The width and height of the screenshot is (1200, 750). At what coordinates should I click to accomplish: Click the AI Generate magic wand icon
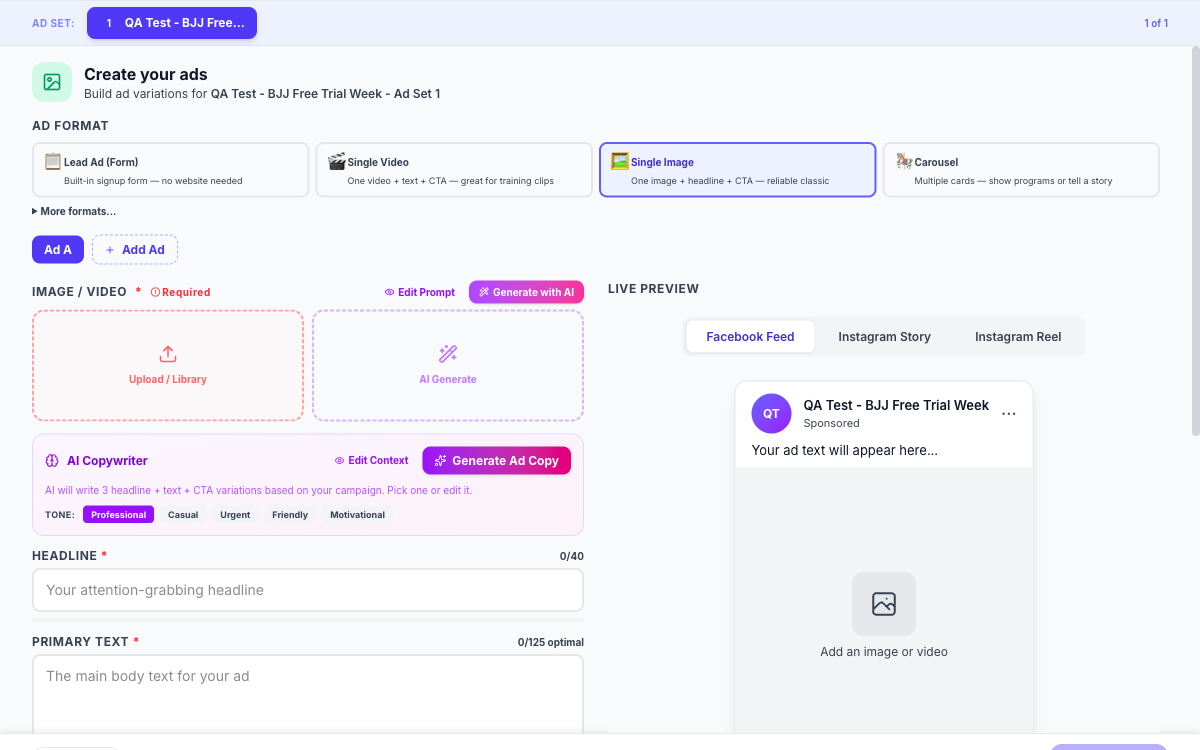click(x=448, y=354)
